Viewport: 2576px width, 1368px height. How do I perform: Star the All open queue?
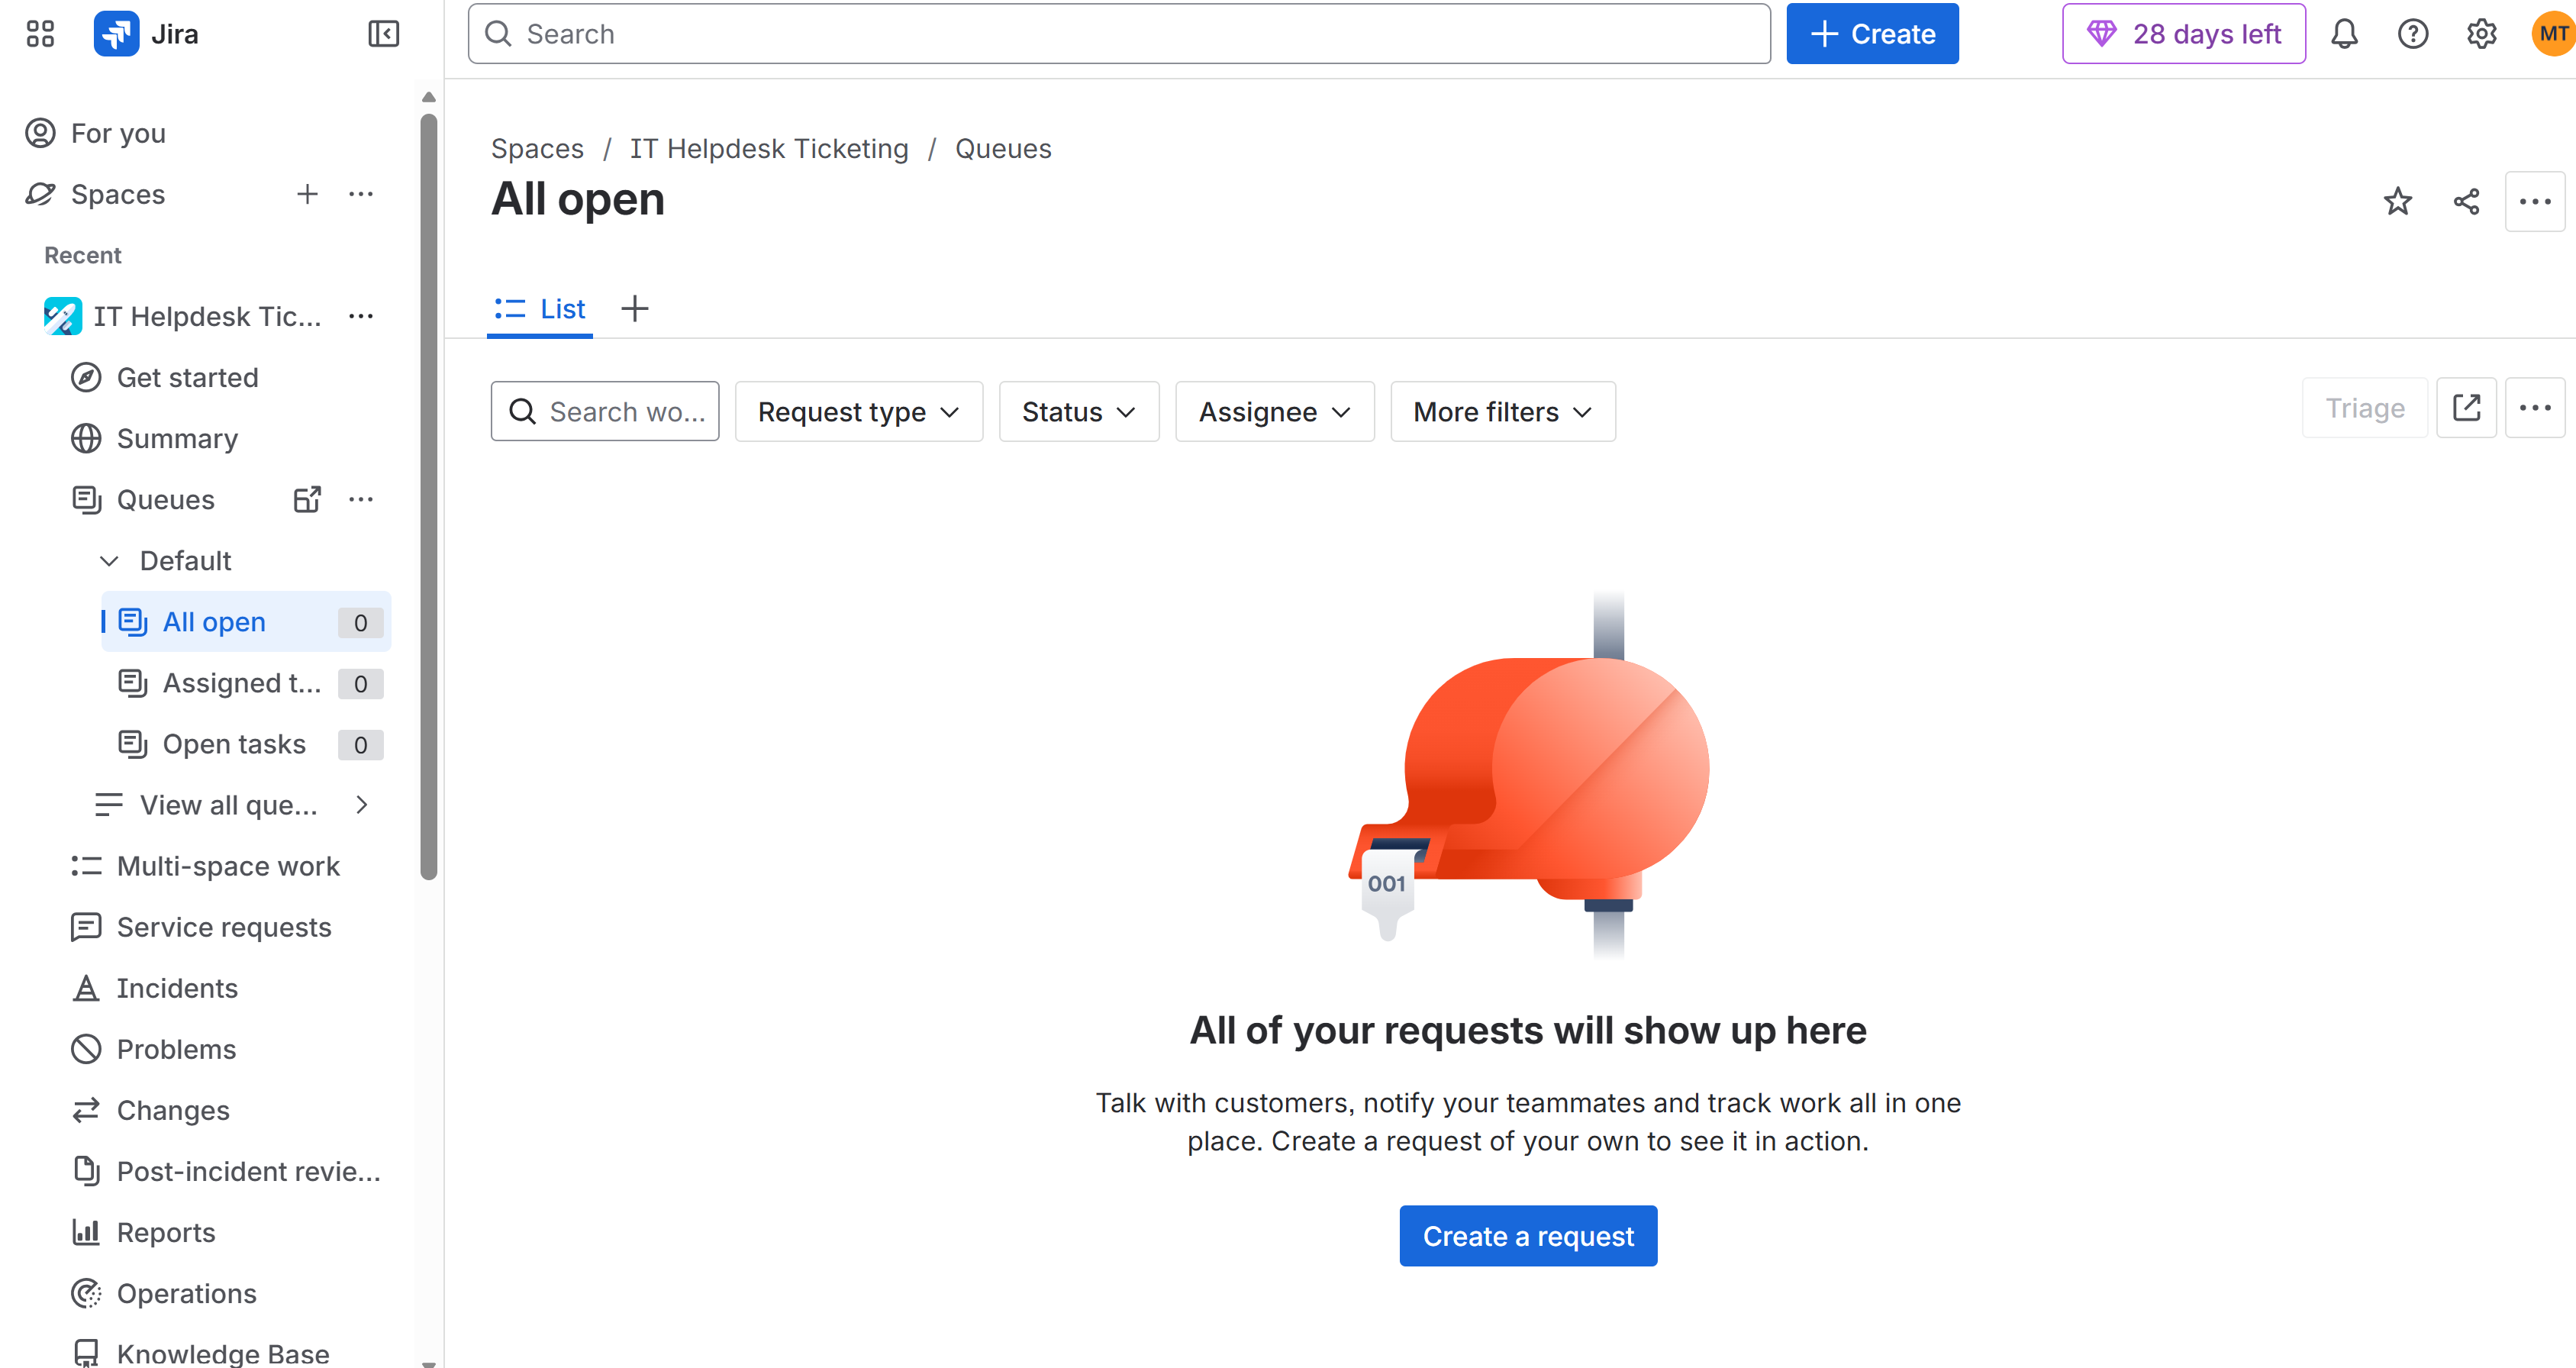[2397, 201]
